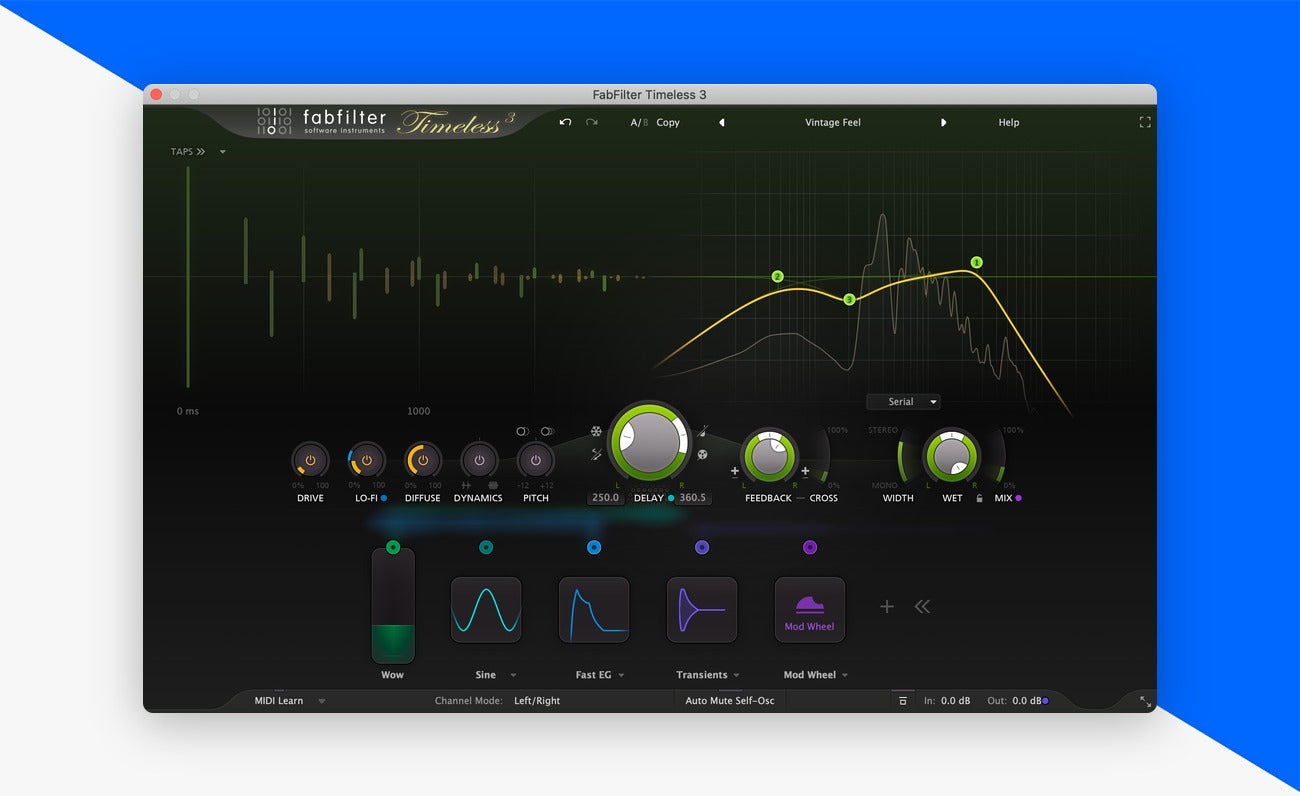Add a new modulation source with plus
Image resolution: width=1300 pixels, height=796 pixels.
[886, 606]
